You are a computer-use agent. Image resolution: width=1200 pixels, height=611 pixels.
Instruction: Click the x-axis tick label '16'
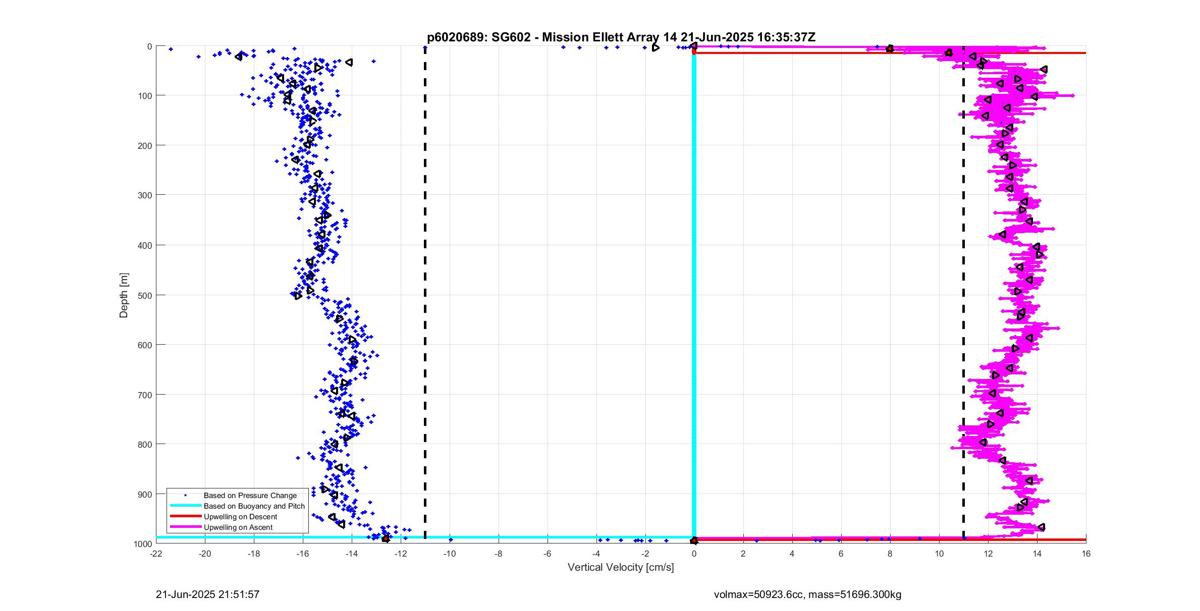(x=1086, y=553)
